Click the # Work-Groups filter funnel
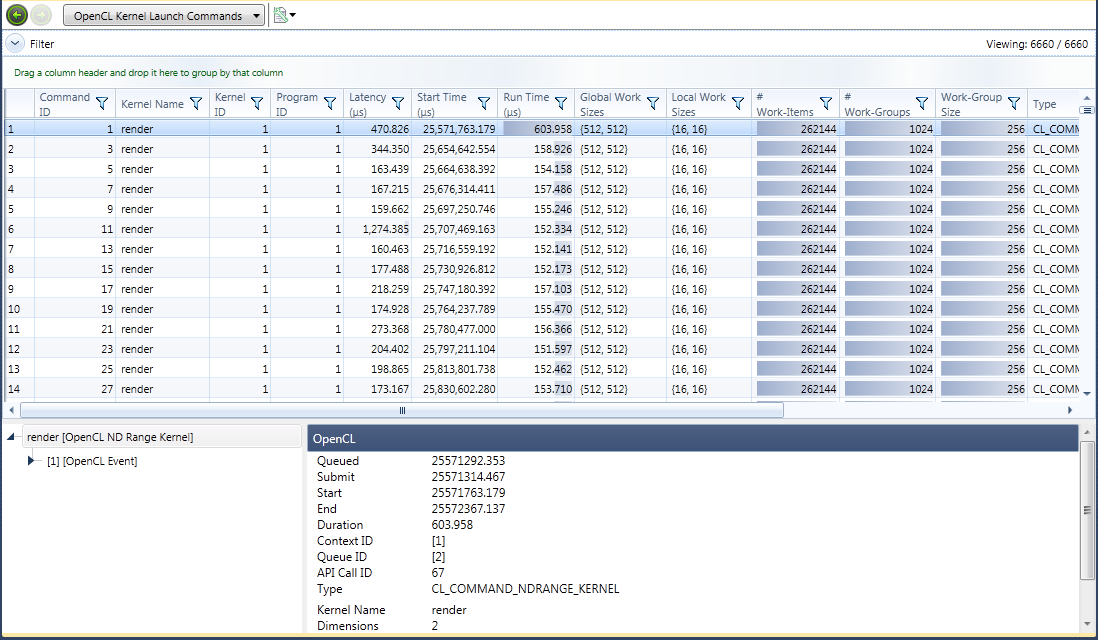This screenshot has width=1098, height=640. point(922,103)
